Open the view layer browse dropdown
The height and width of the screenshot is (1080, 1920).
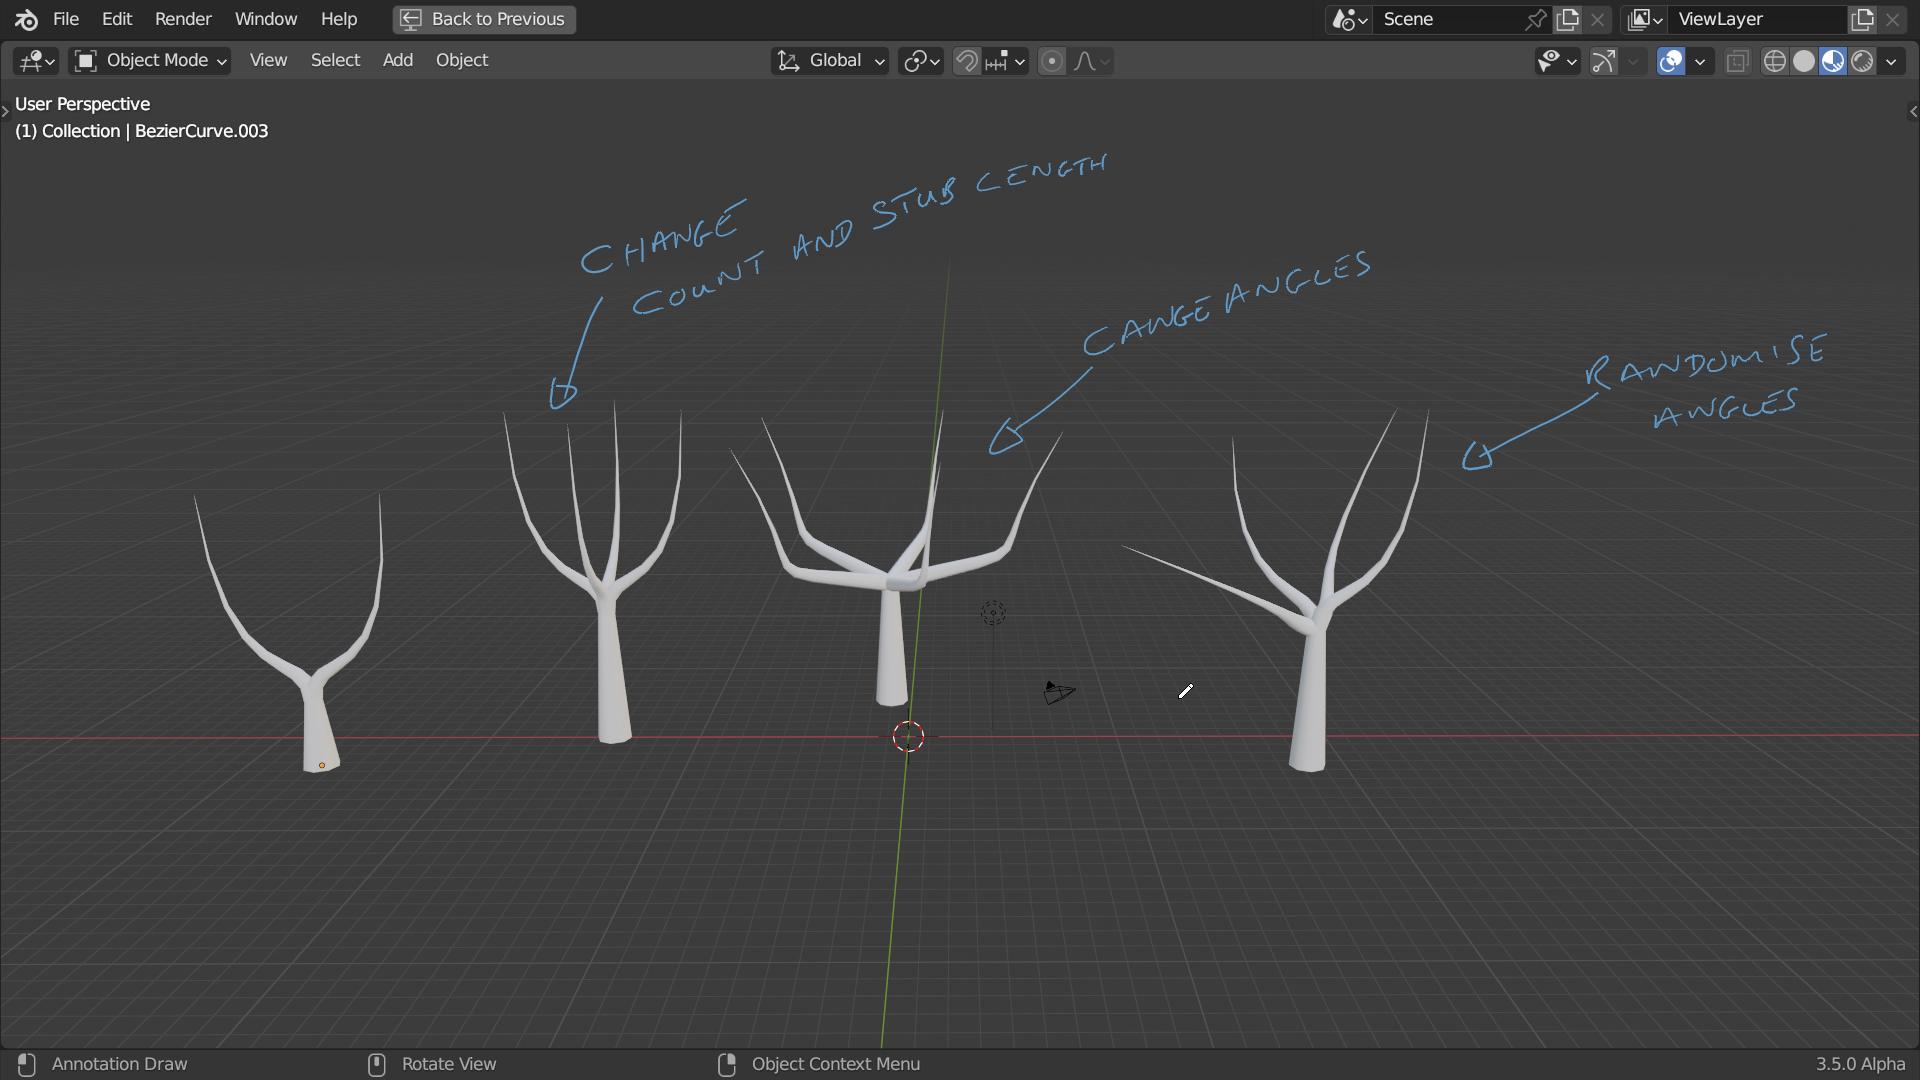tap(1645, 19)
